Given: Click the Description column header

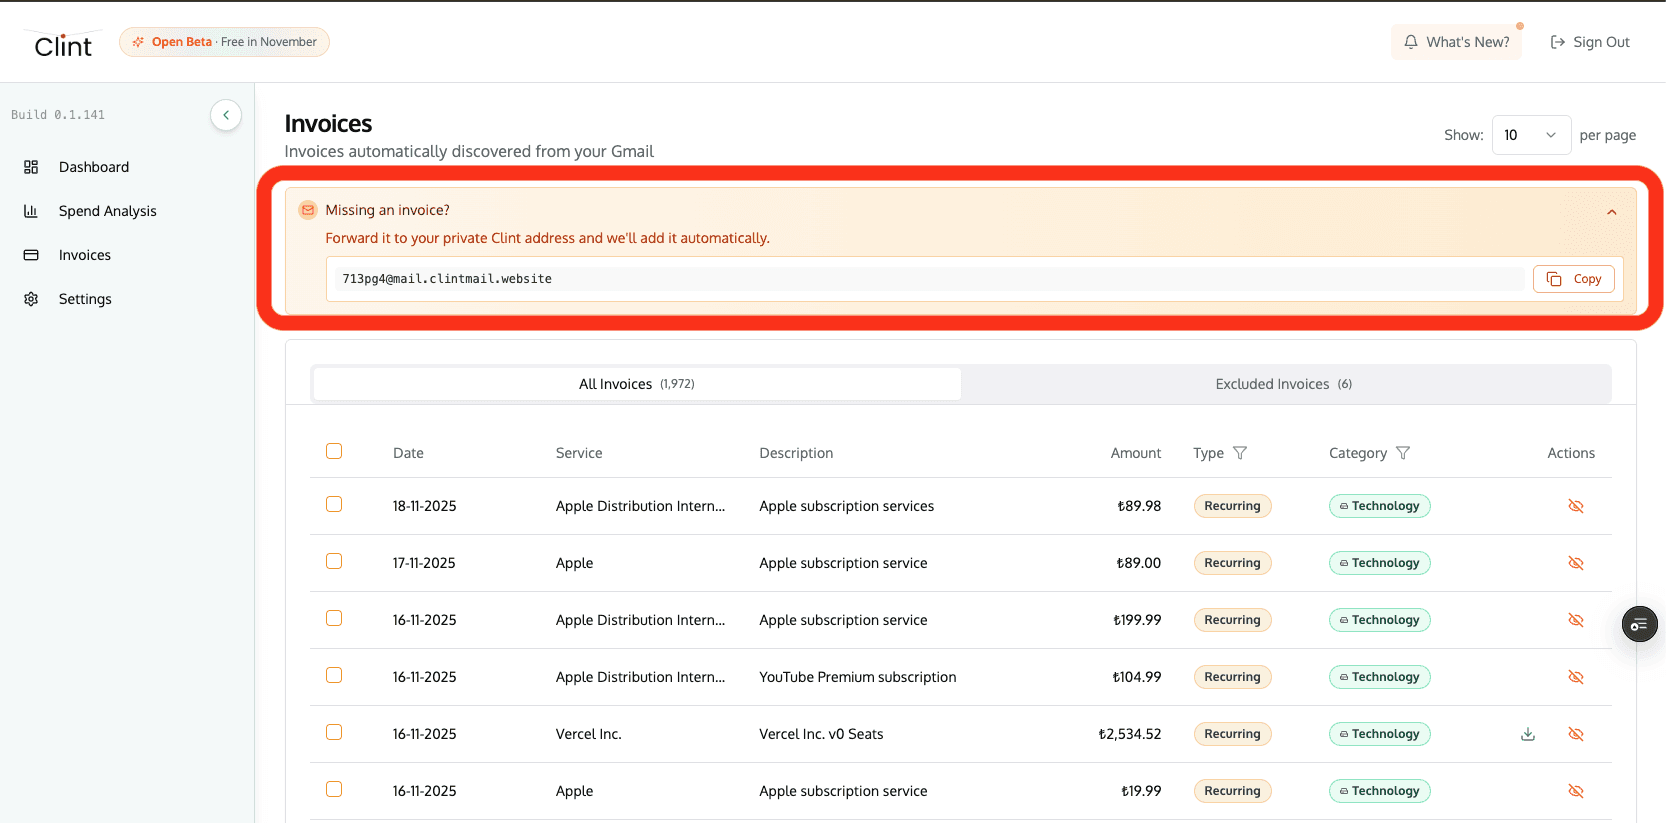Looking at the screenshot, I should coord(796,453).
